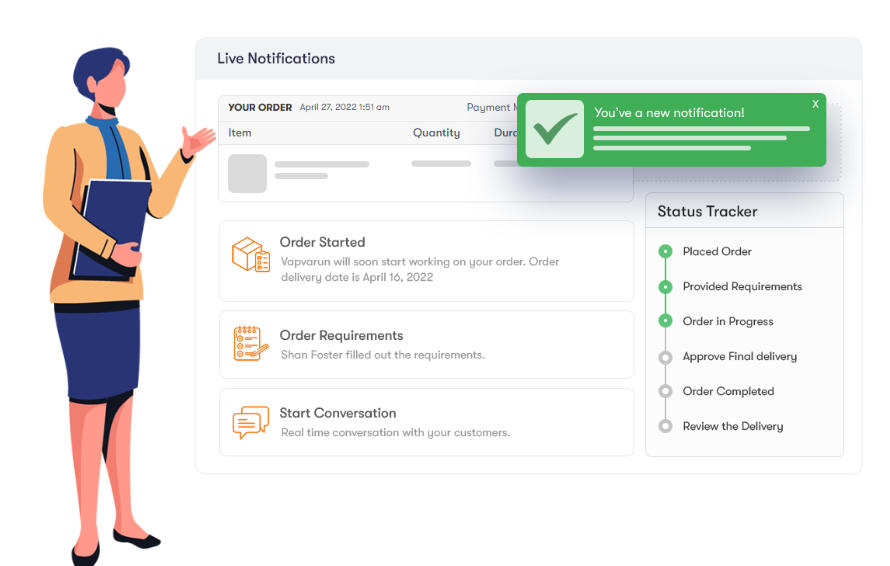Click the Order in Progress label
This screenshot has height=566, width=890.
pos(728,321)
